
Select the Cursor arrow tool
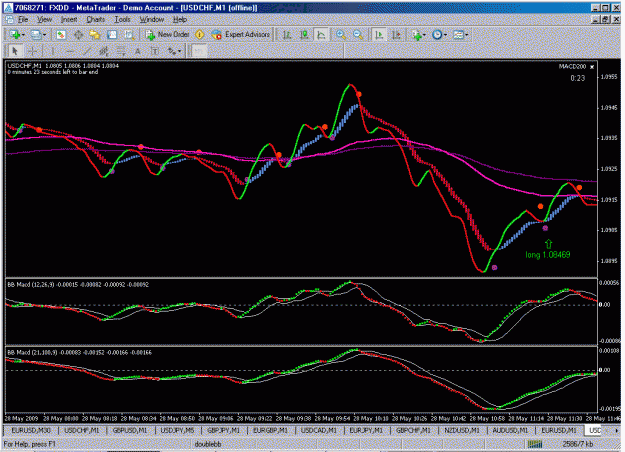(x=15, y=51)
